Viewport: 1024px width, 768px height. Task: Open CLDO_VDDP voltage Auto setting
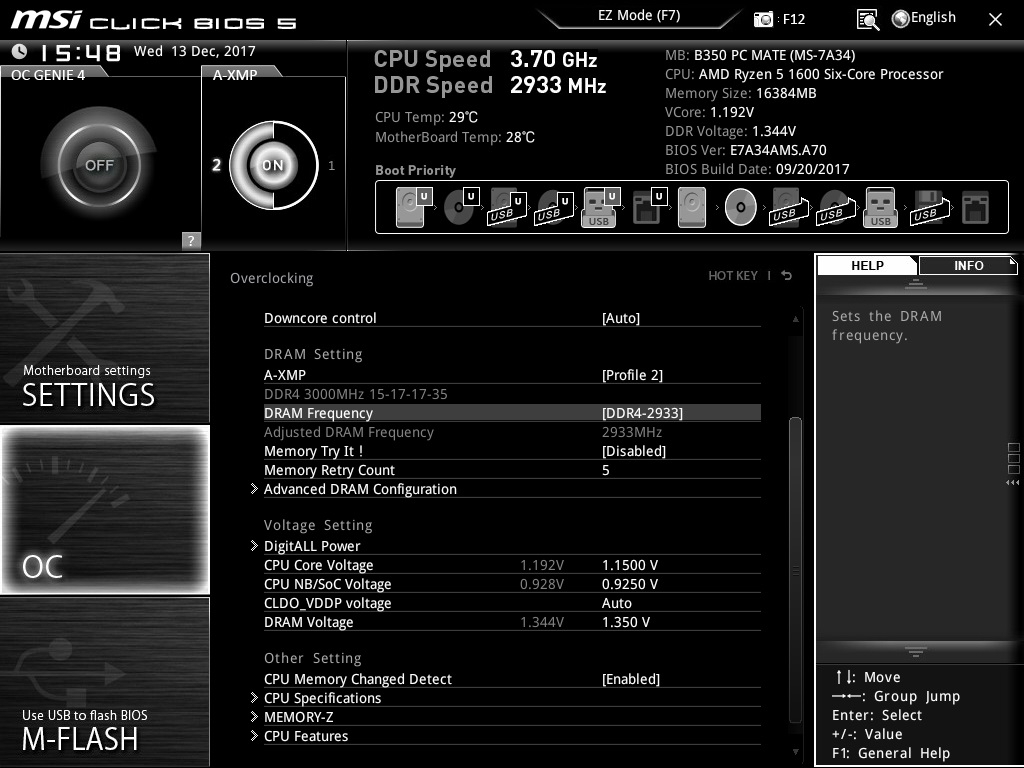(512, 603)
